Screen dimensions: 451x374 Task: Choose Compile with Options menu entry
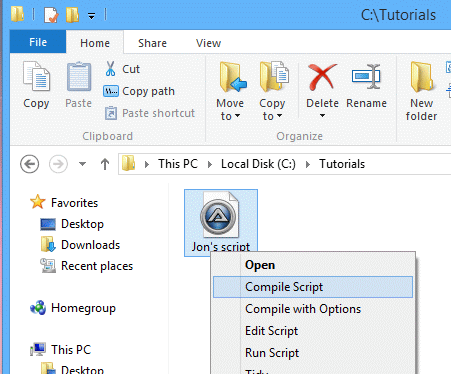coord(313,309)
